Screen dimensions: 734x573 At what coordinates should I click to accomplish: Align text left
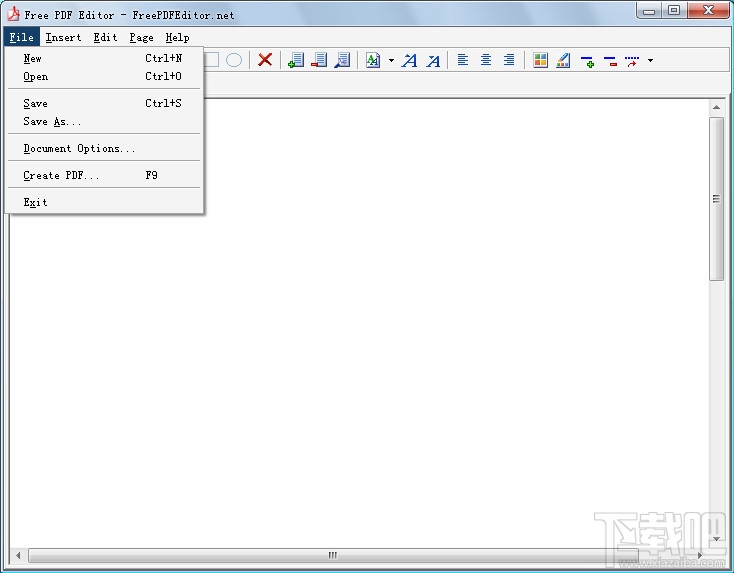click(463, 60)
